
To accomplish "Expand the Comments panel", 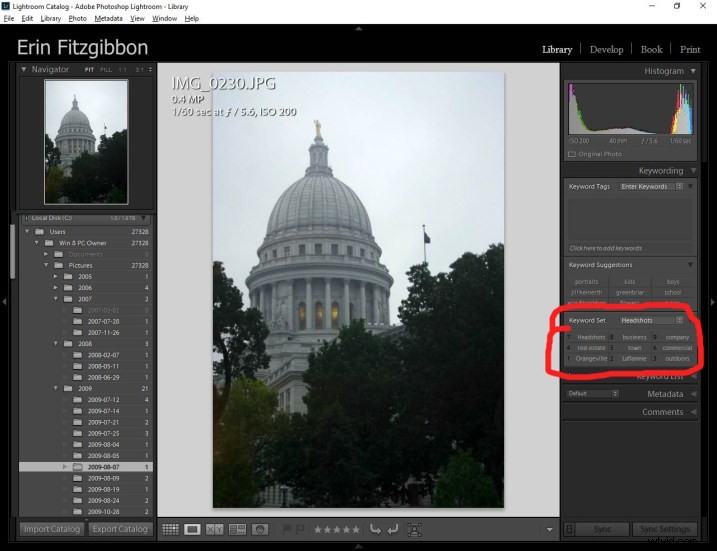I will (x=694, y=412).
